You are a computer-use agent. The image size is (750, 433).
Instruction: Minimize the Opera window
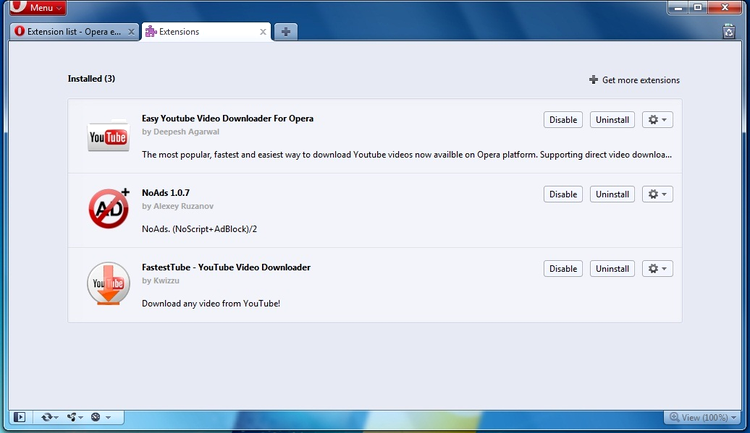point(678,8)
